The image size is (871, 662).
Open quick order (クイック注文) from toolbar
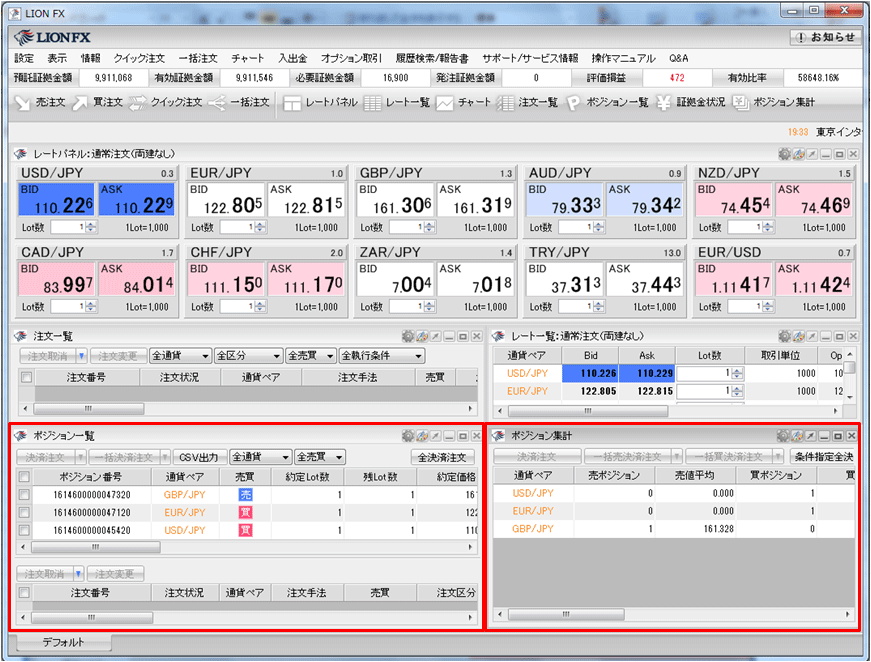pos(137,103)
